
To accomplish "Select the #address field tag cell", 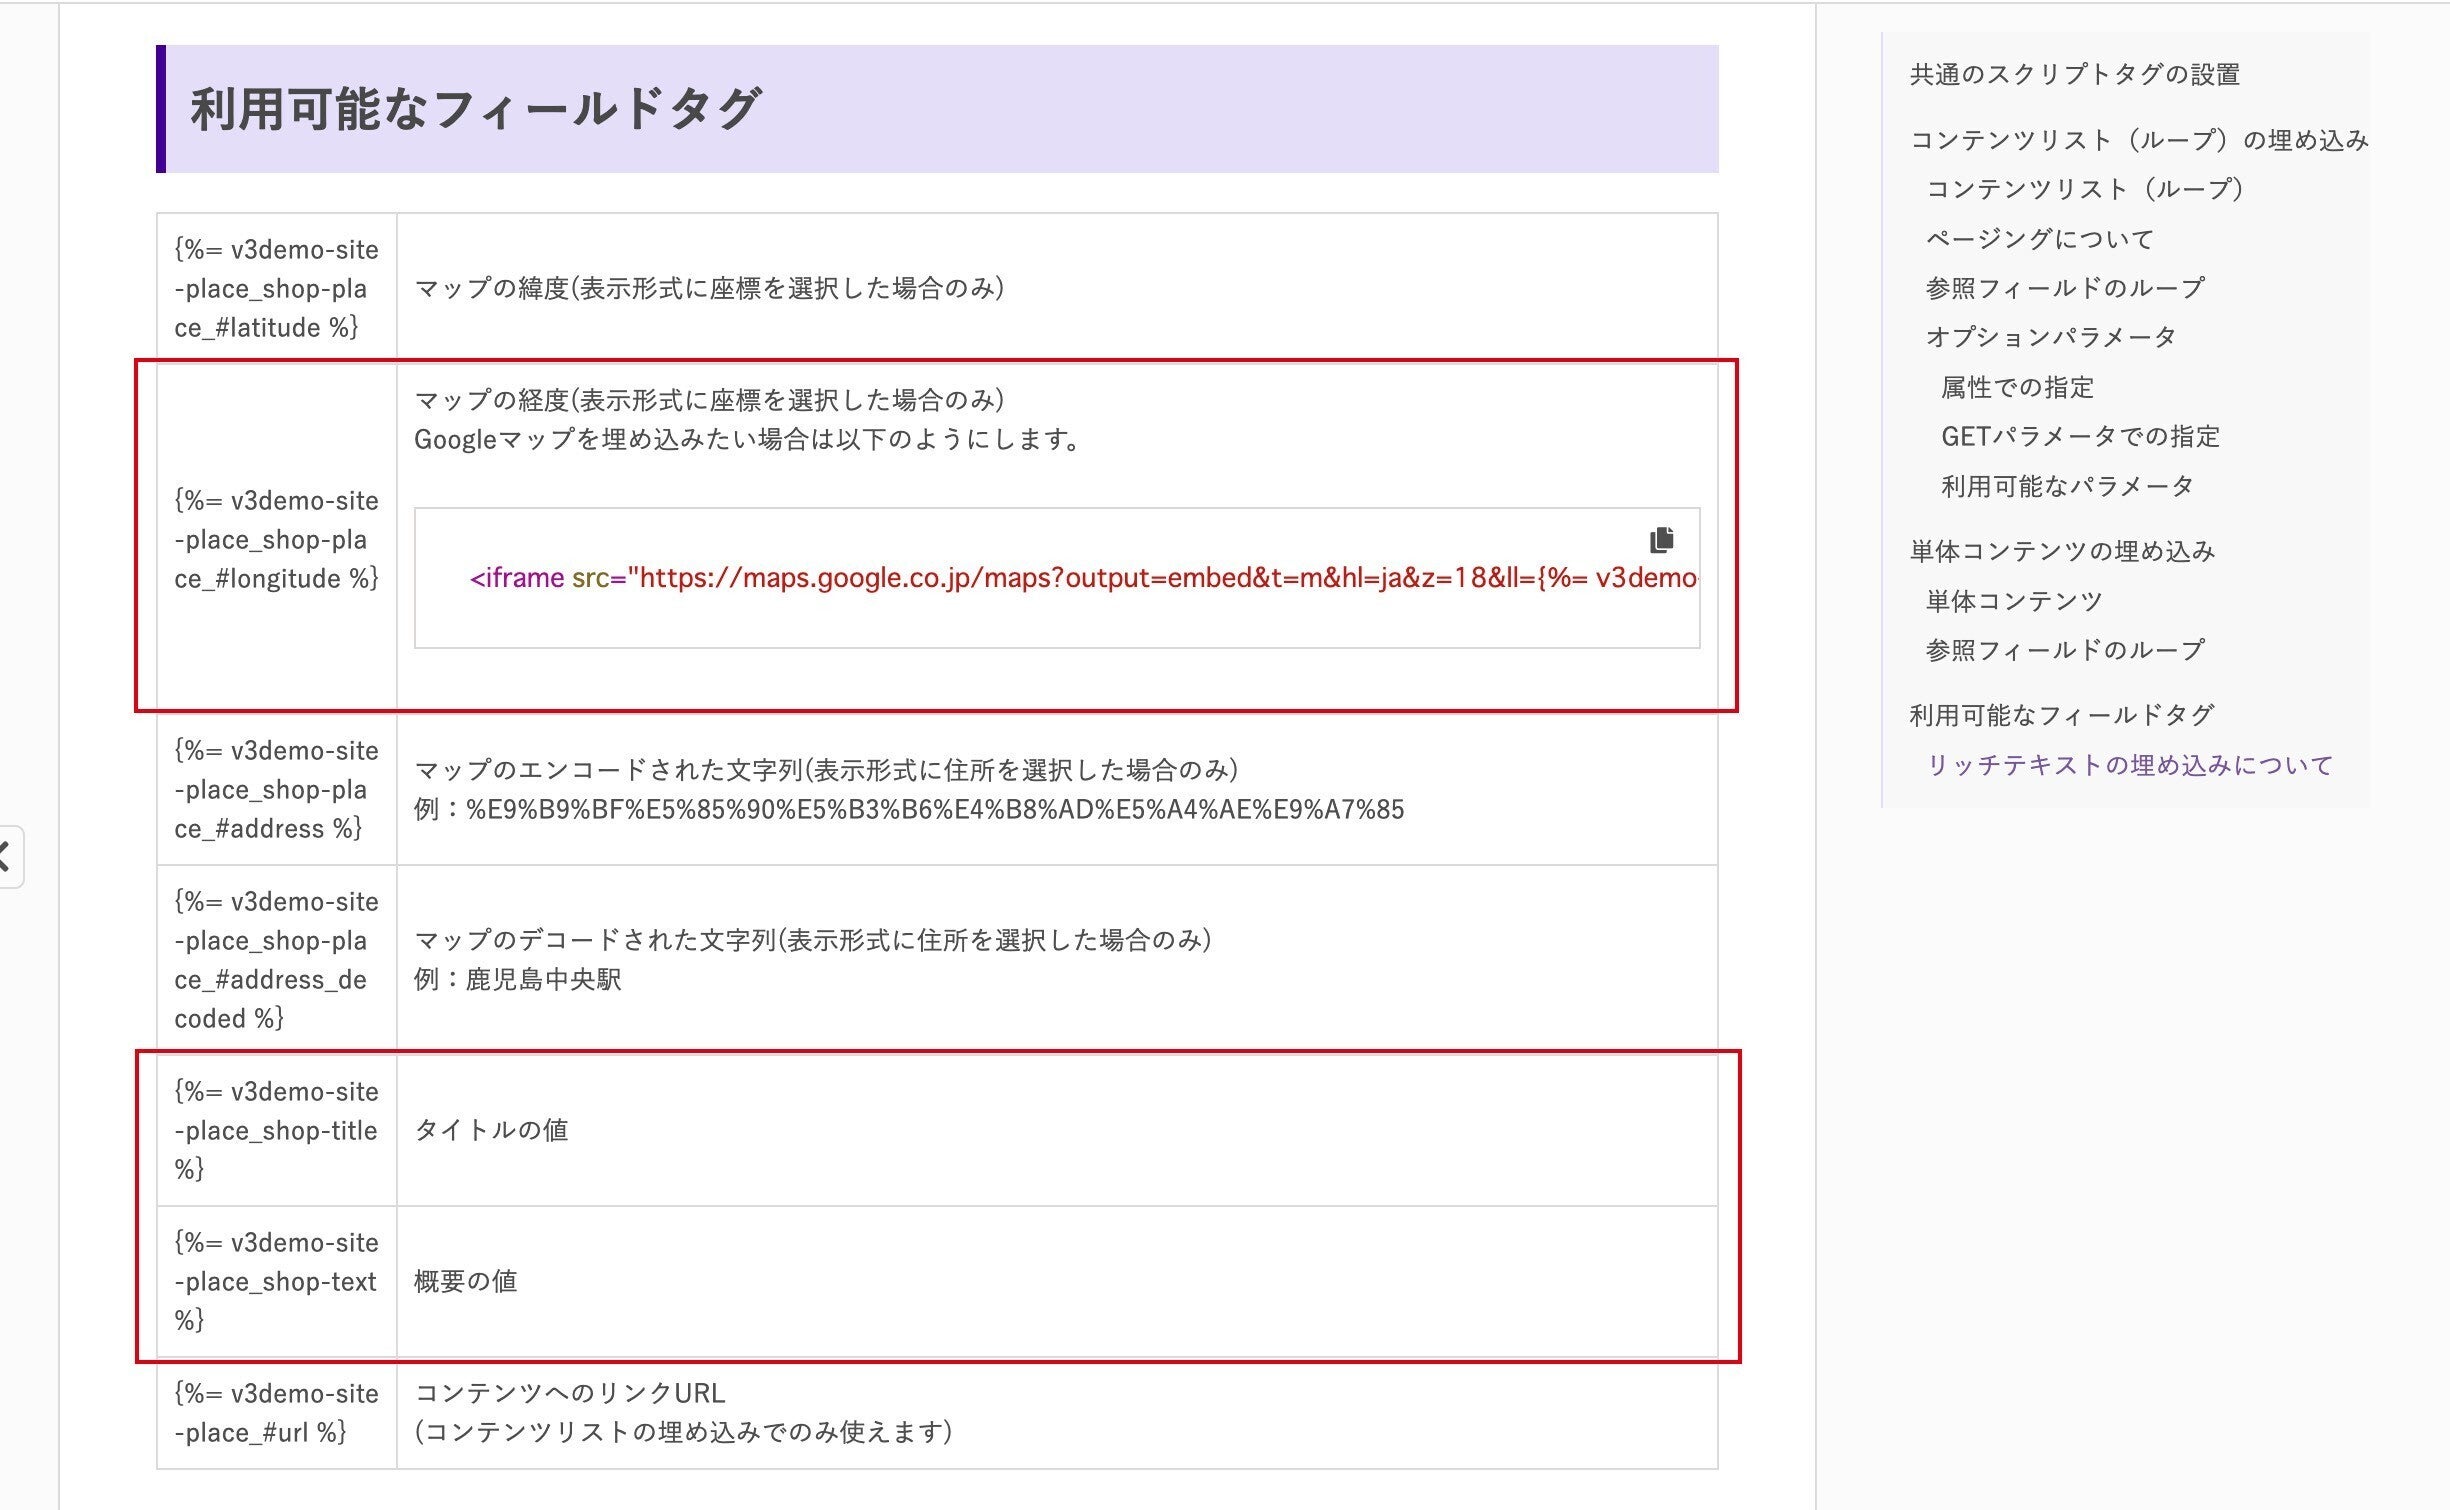I will (x=276, y=789).
